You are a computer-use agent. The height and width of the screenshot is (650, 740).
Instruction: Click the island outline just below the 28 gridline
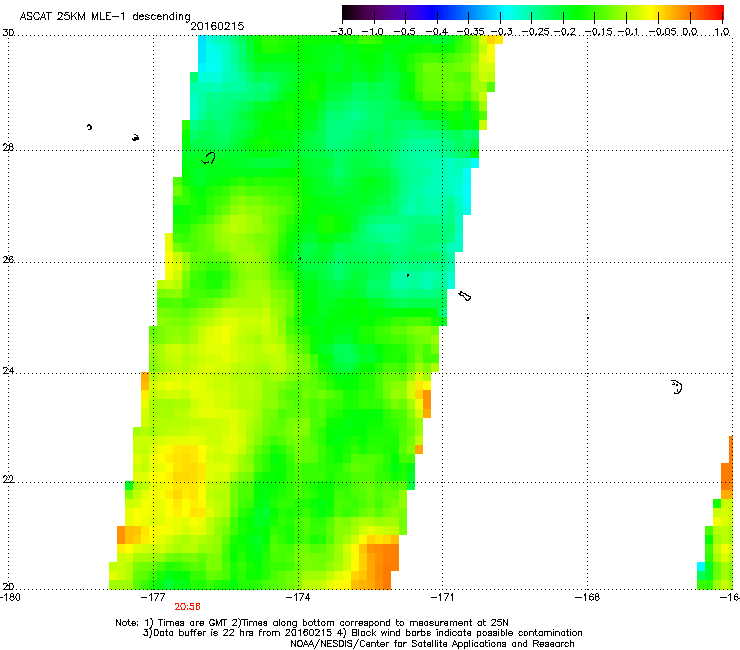208,158
